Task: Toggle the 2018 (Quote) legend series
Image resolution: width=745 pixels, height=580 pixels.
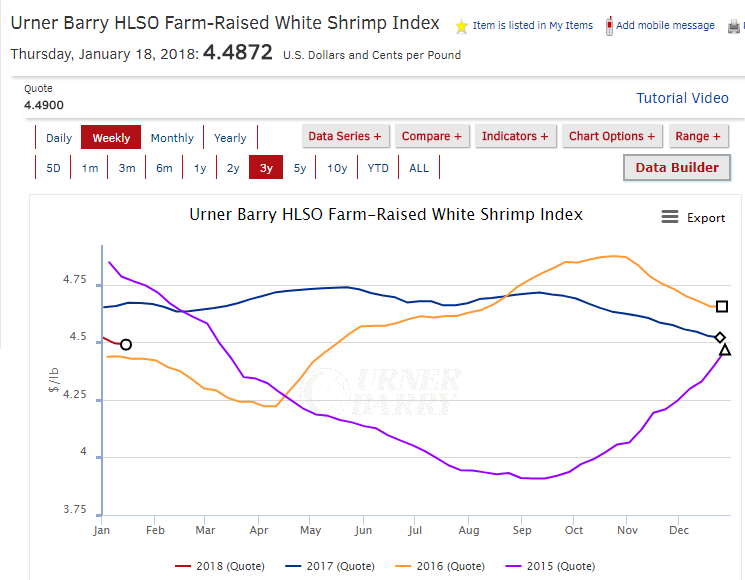Action: [x=220, y=566]
